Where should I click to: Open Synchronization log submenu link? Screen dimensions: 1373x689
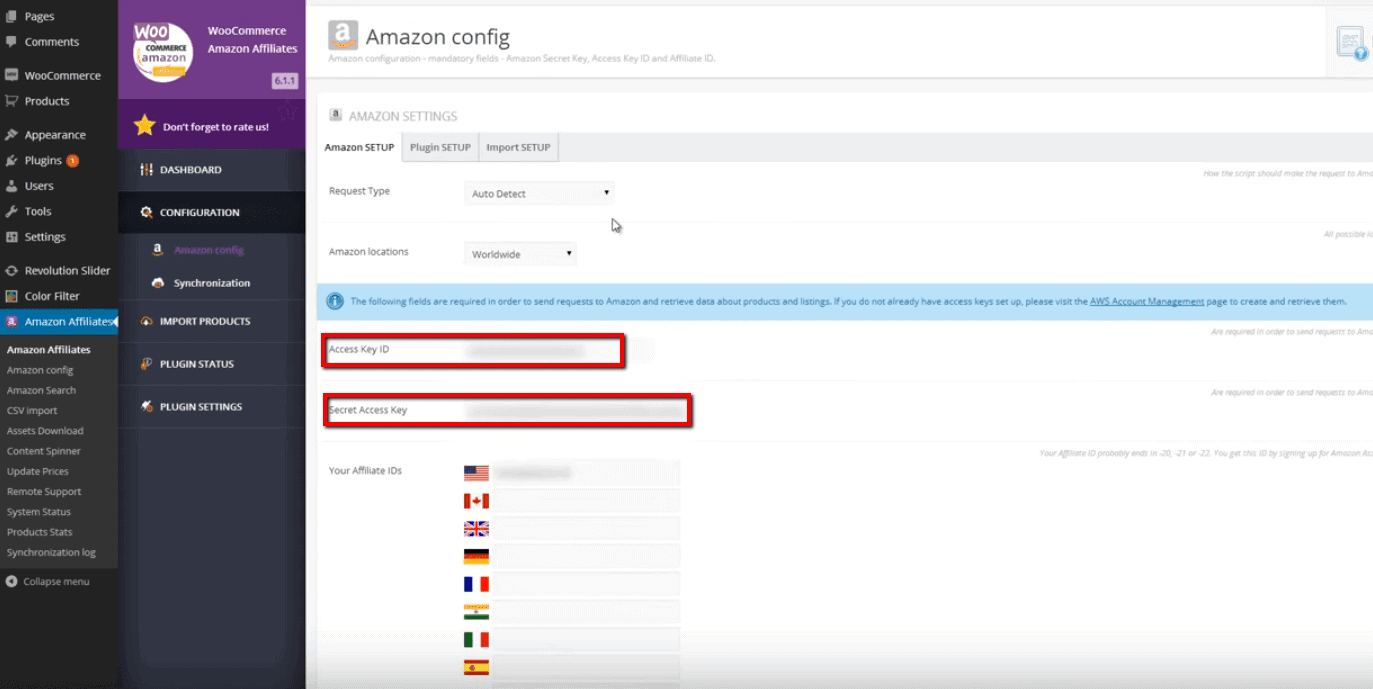click(x=51, y=552)
